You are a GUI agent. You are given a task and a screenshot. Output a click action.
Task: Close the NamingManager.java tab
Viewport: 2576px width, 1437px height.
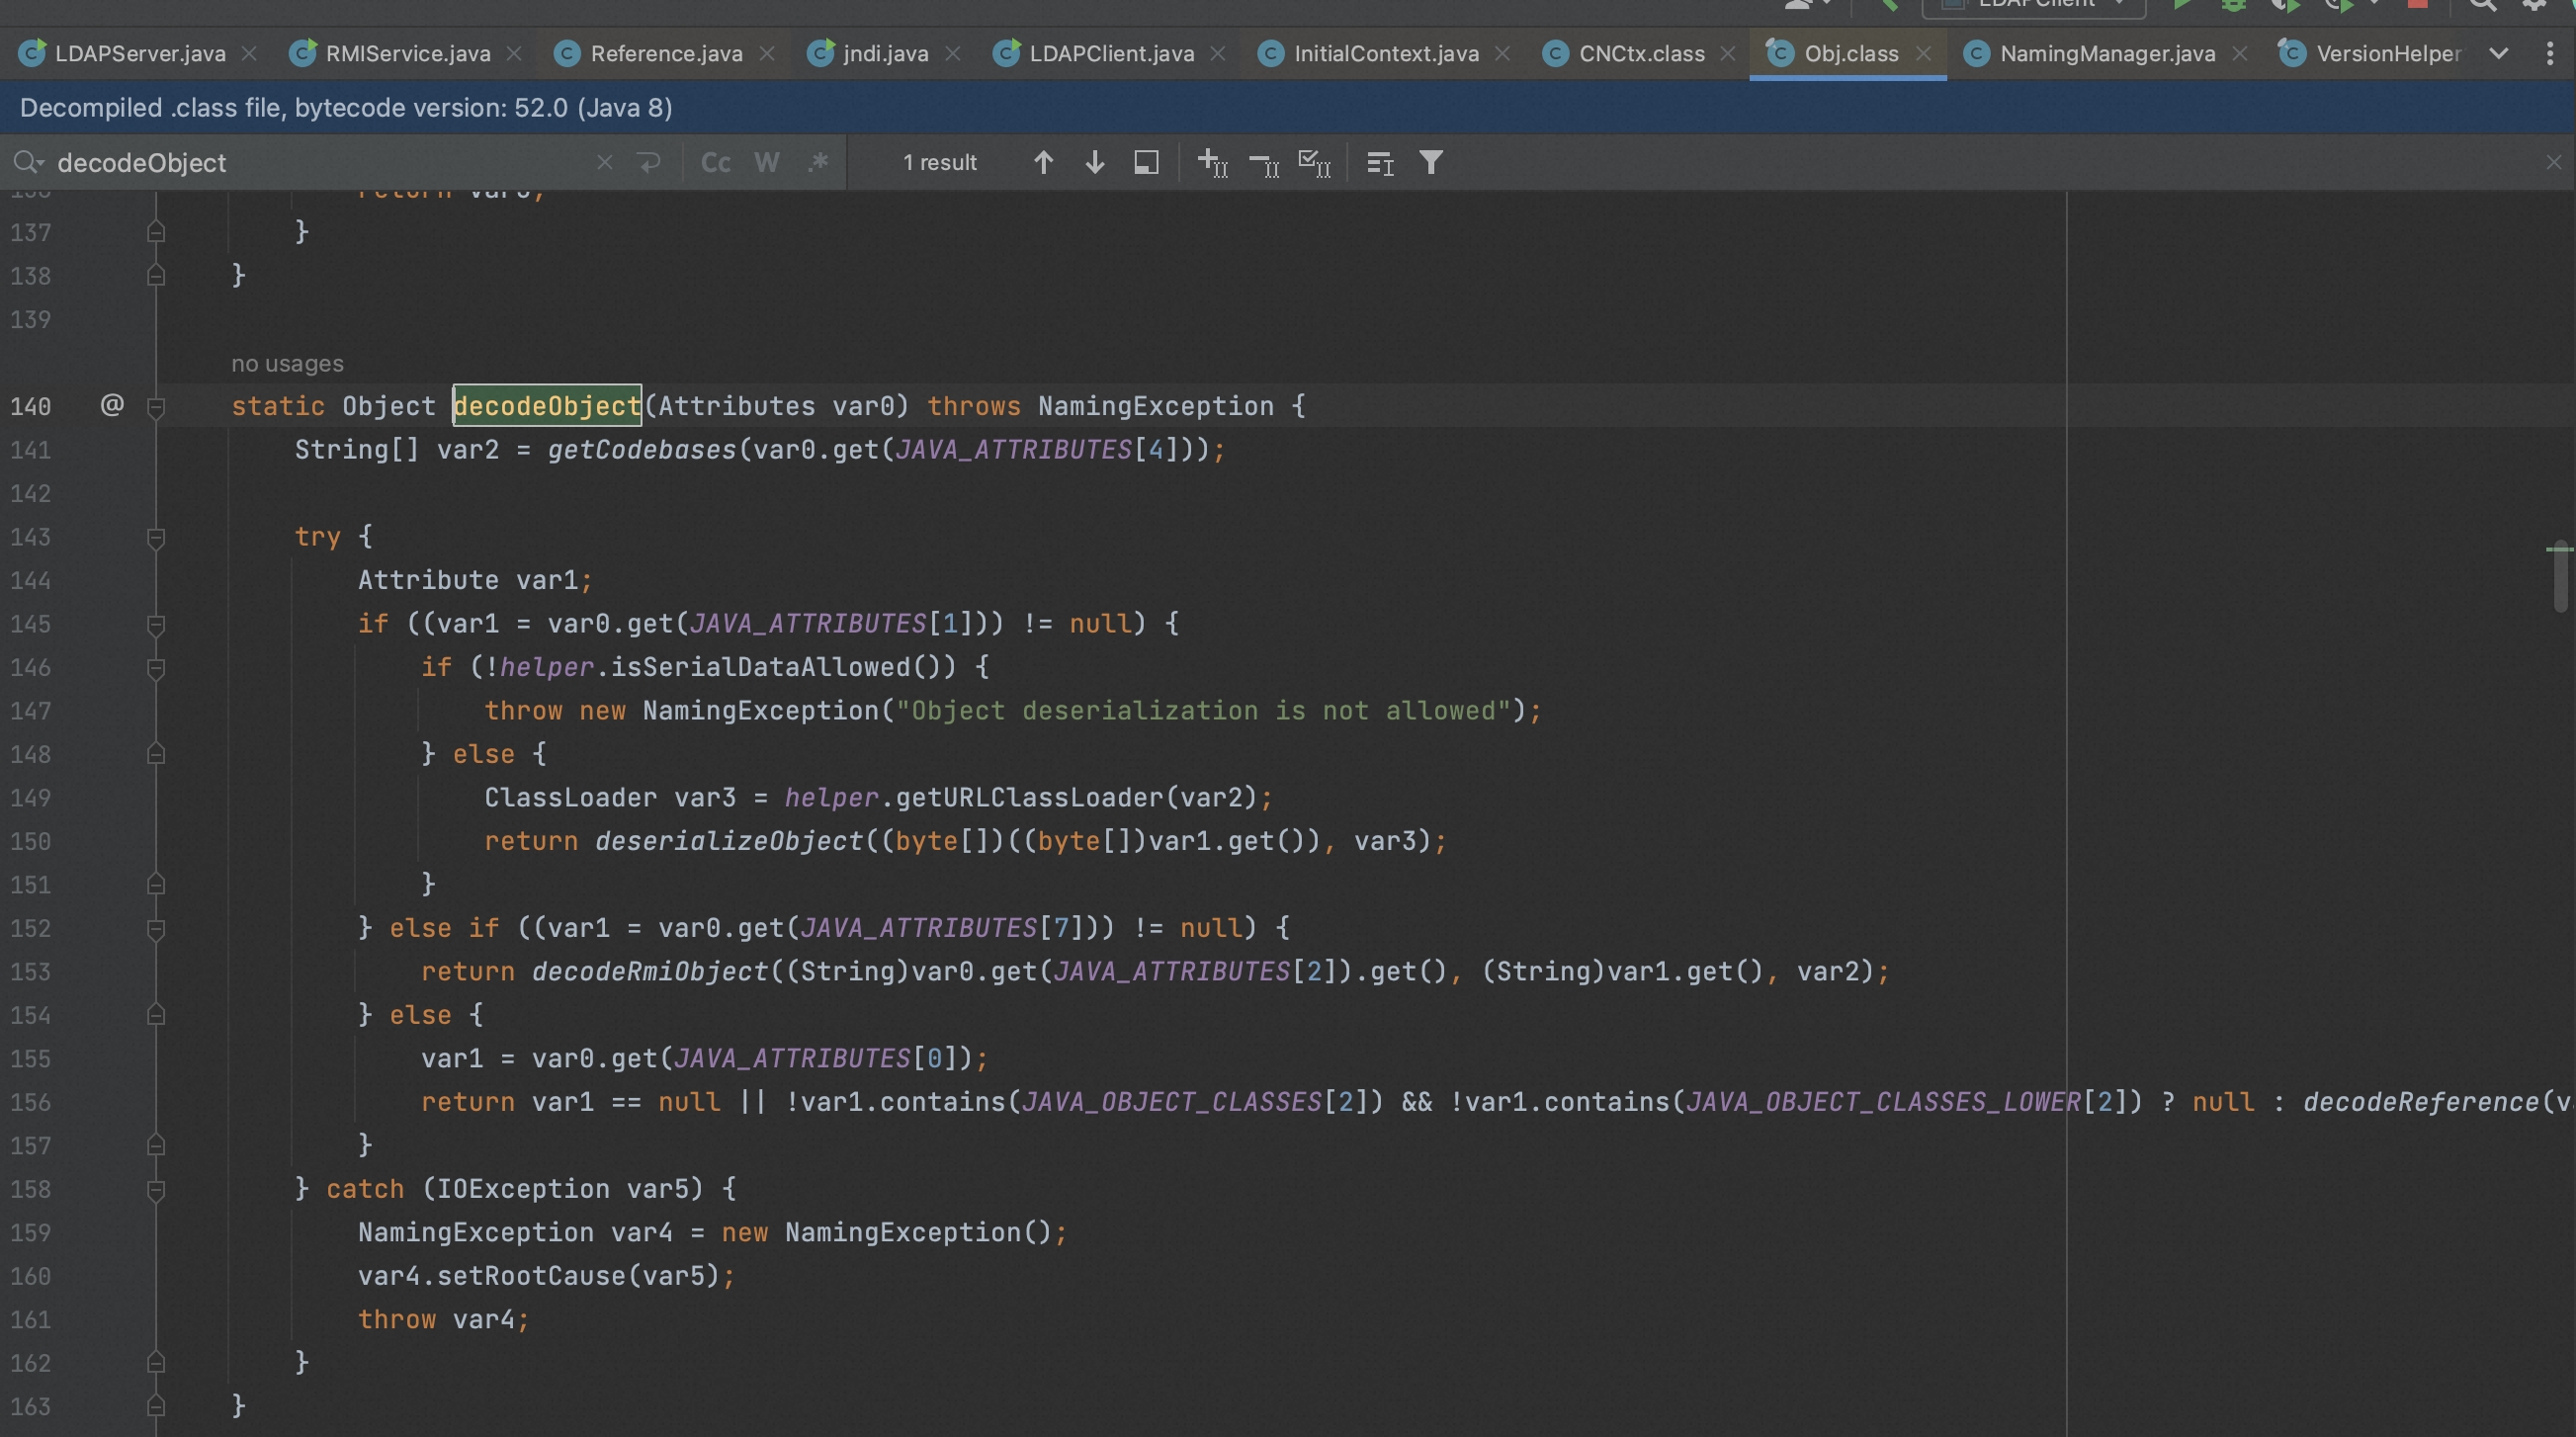pyautogui.click(x=2240, y=53)
